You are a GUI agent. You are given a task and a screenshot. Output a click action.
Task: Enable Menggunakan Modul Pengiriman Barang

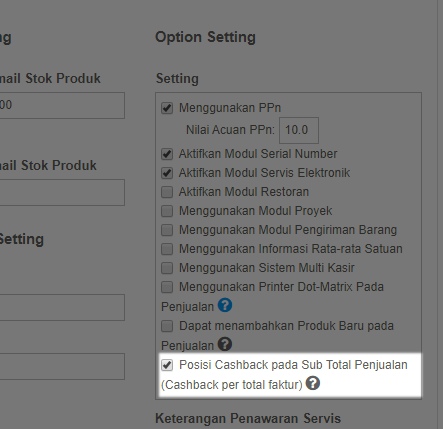click(x=167, y=230)
